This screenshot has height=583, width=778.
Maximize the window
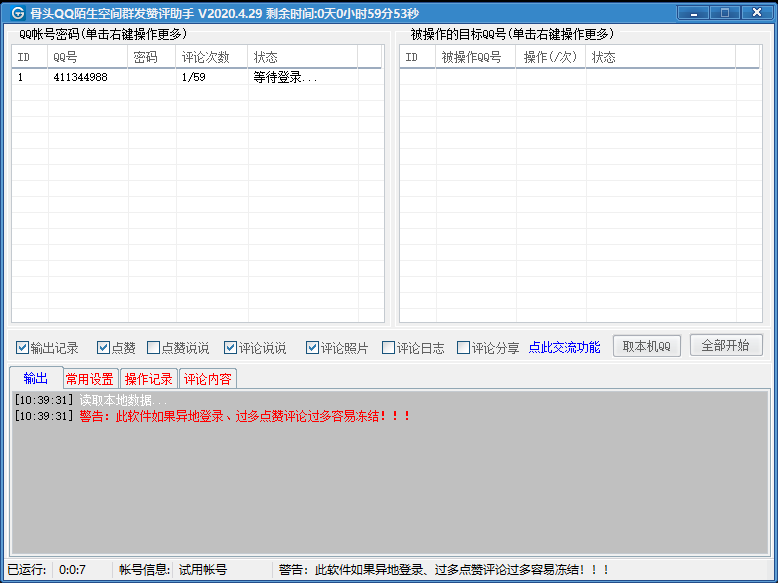point(724,13)
